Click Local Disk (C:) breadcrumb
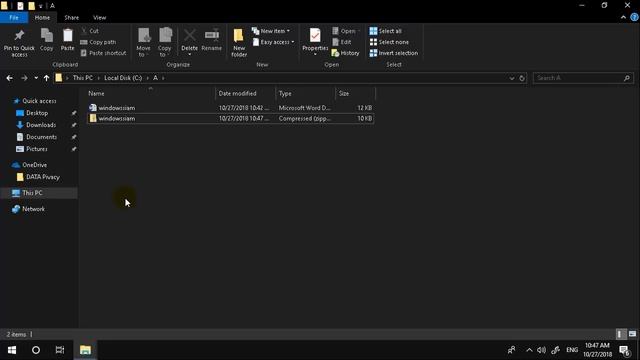This screenshot has width=640, height=360. [123, 78]
